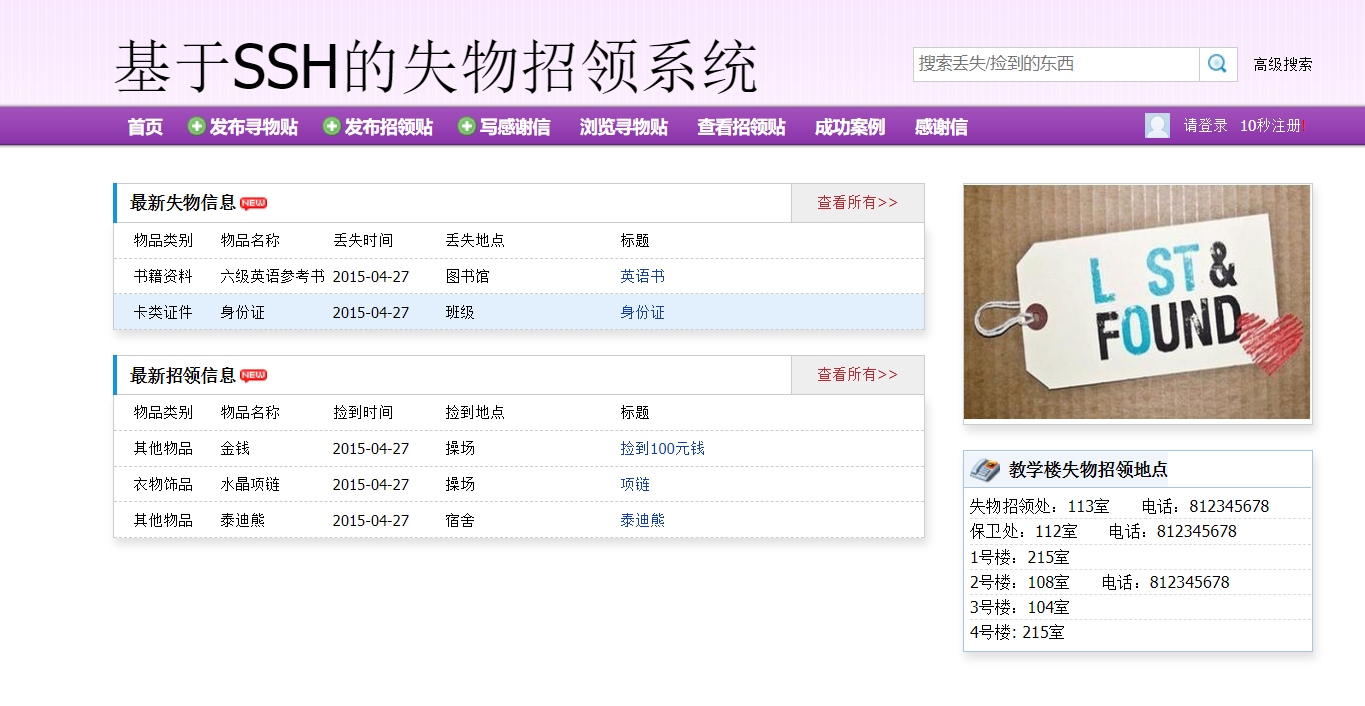Click 查看所有 for latest lost items
Image resolution: width=1365 pixels, height=706 pixels.
point(856,202)
